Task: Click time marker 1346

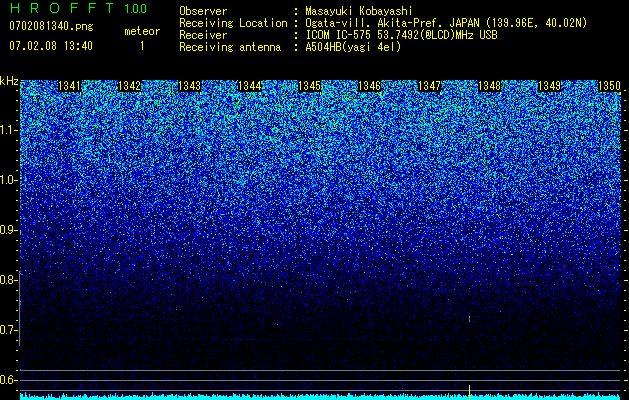Action: coord(369,86)
